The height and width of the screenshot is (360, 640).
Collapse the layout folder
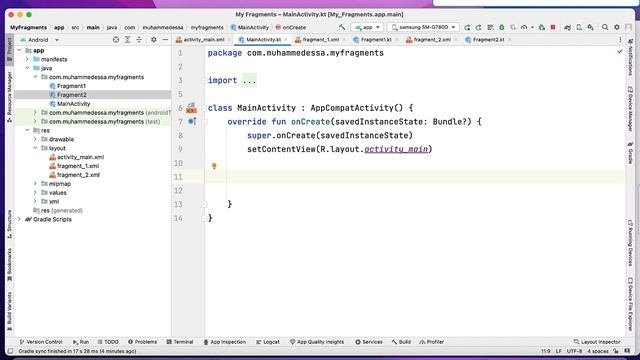[x=35, y=148]
